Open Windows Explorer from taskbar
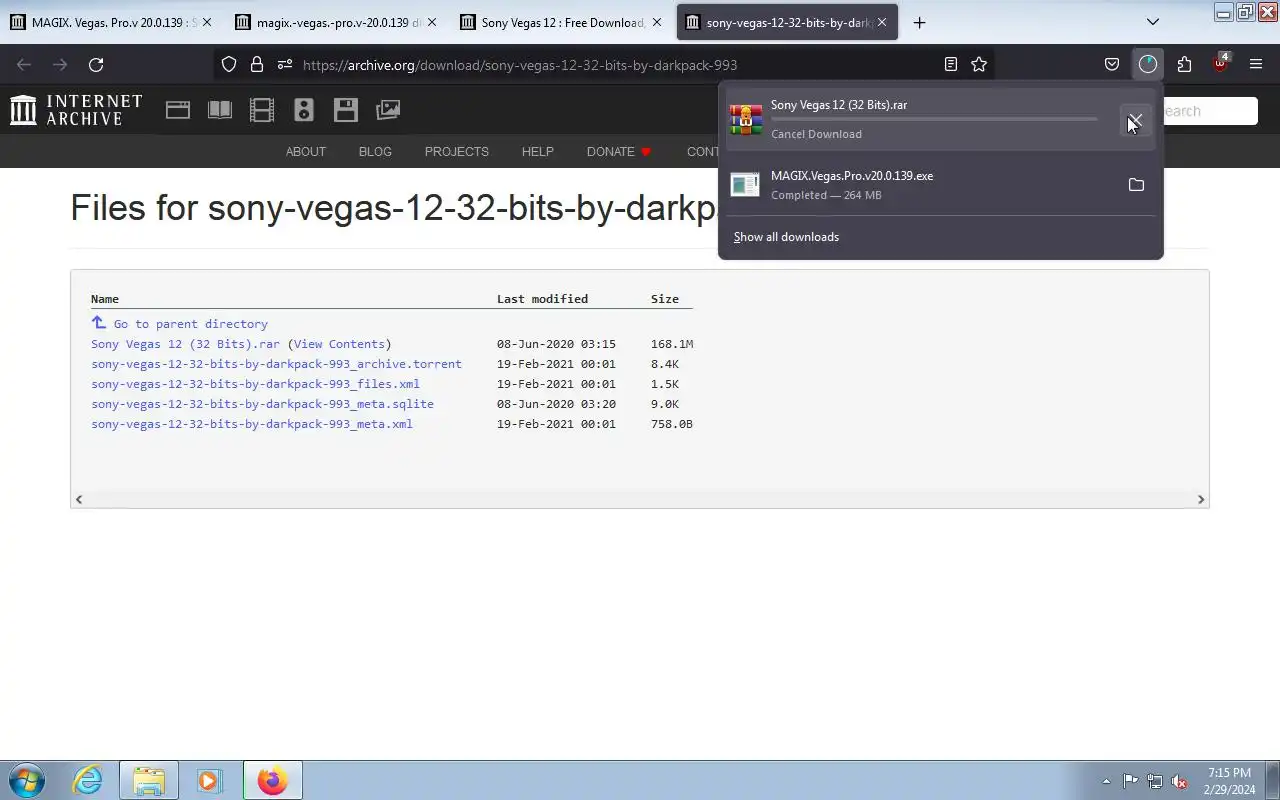This screenshot has width=1280, height=800. click(148, 780)
